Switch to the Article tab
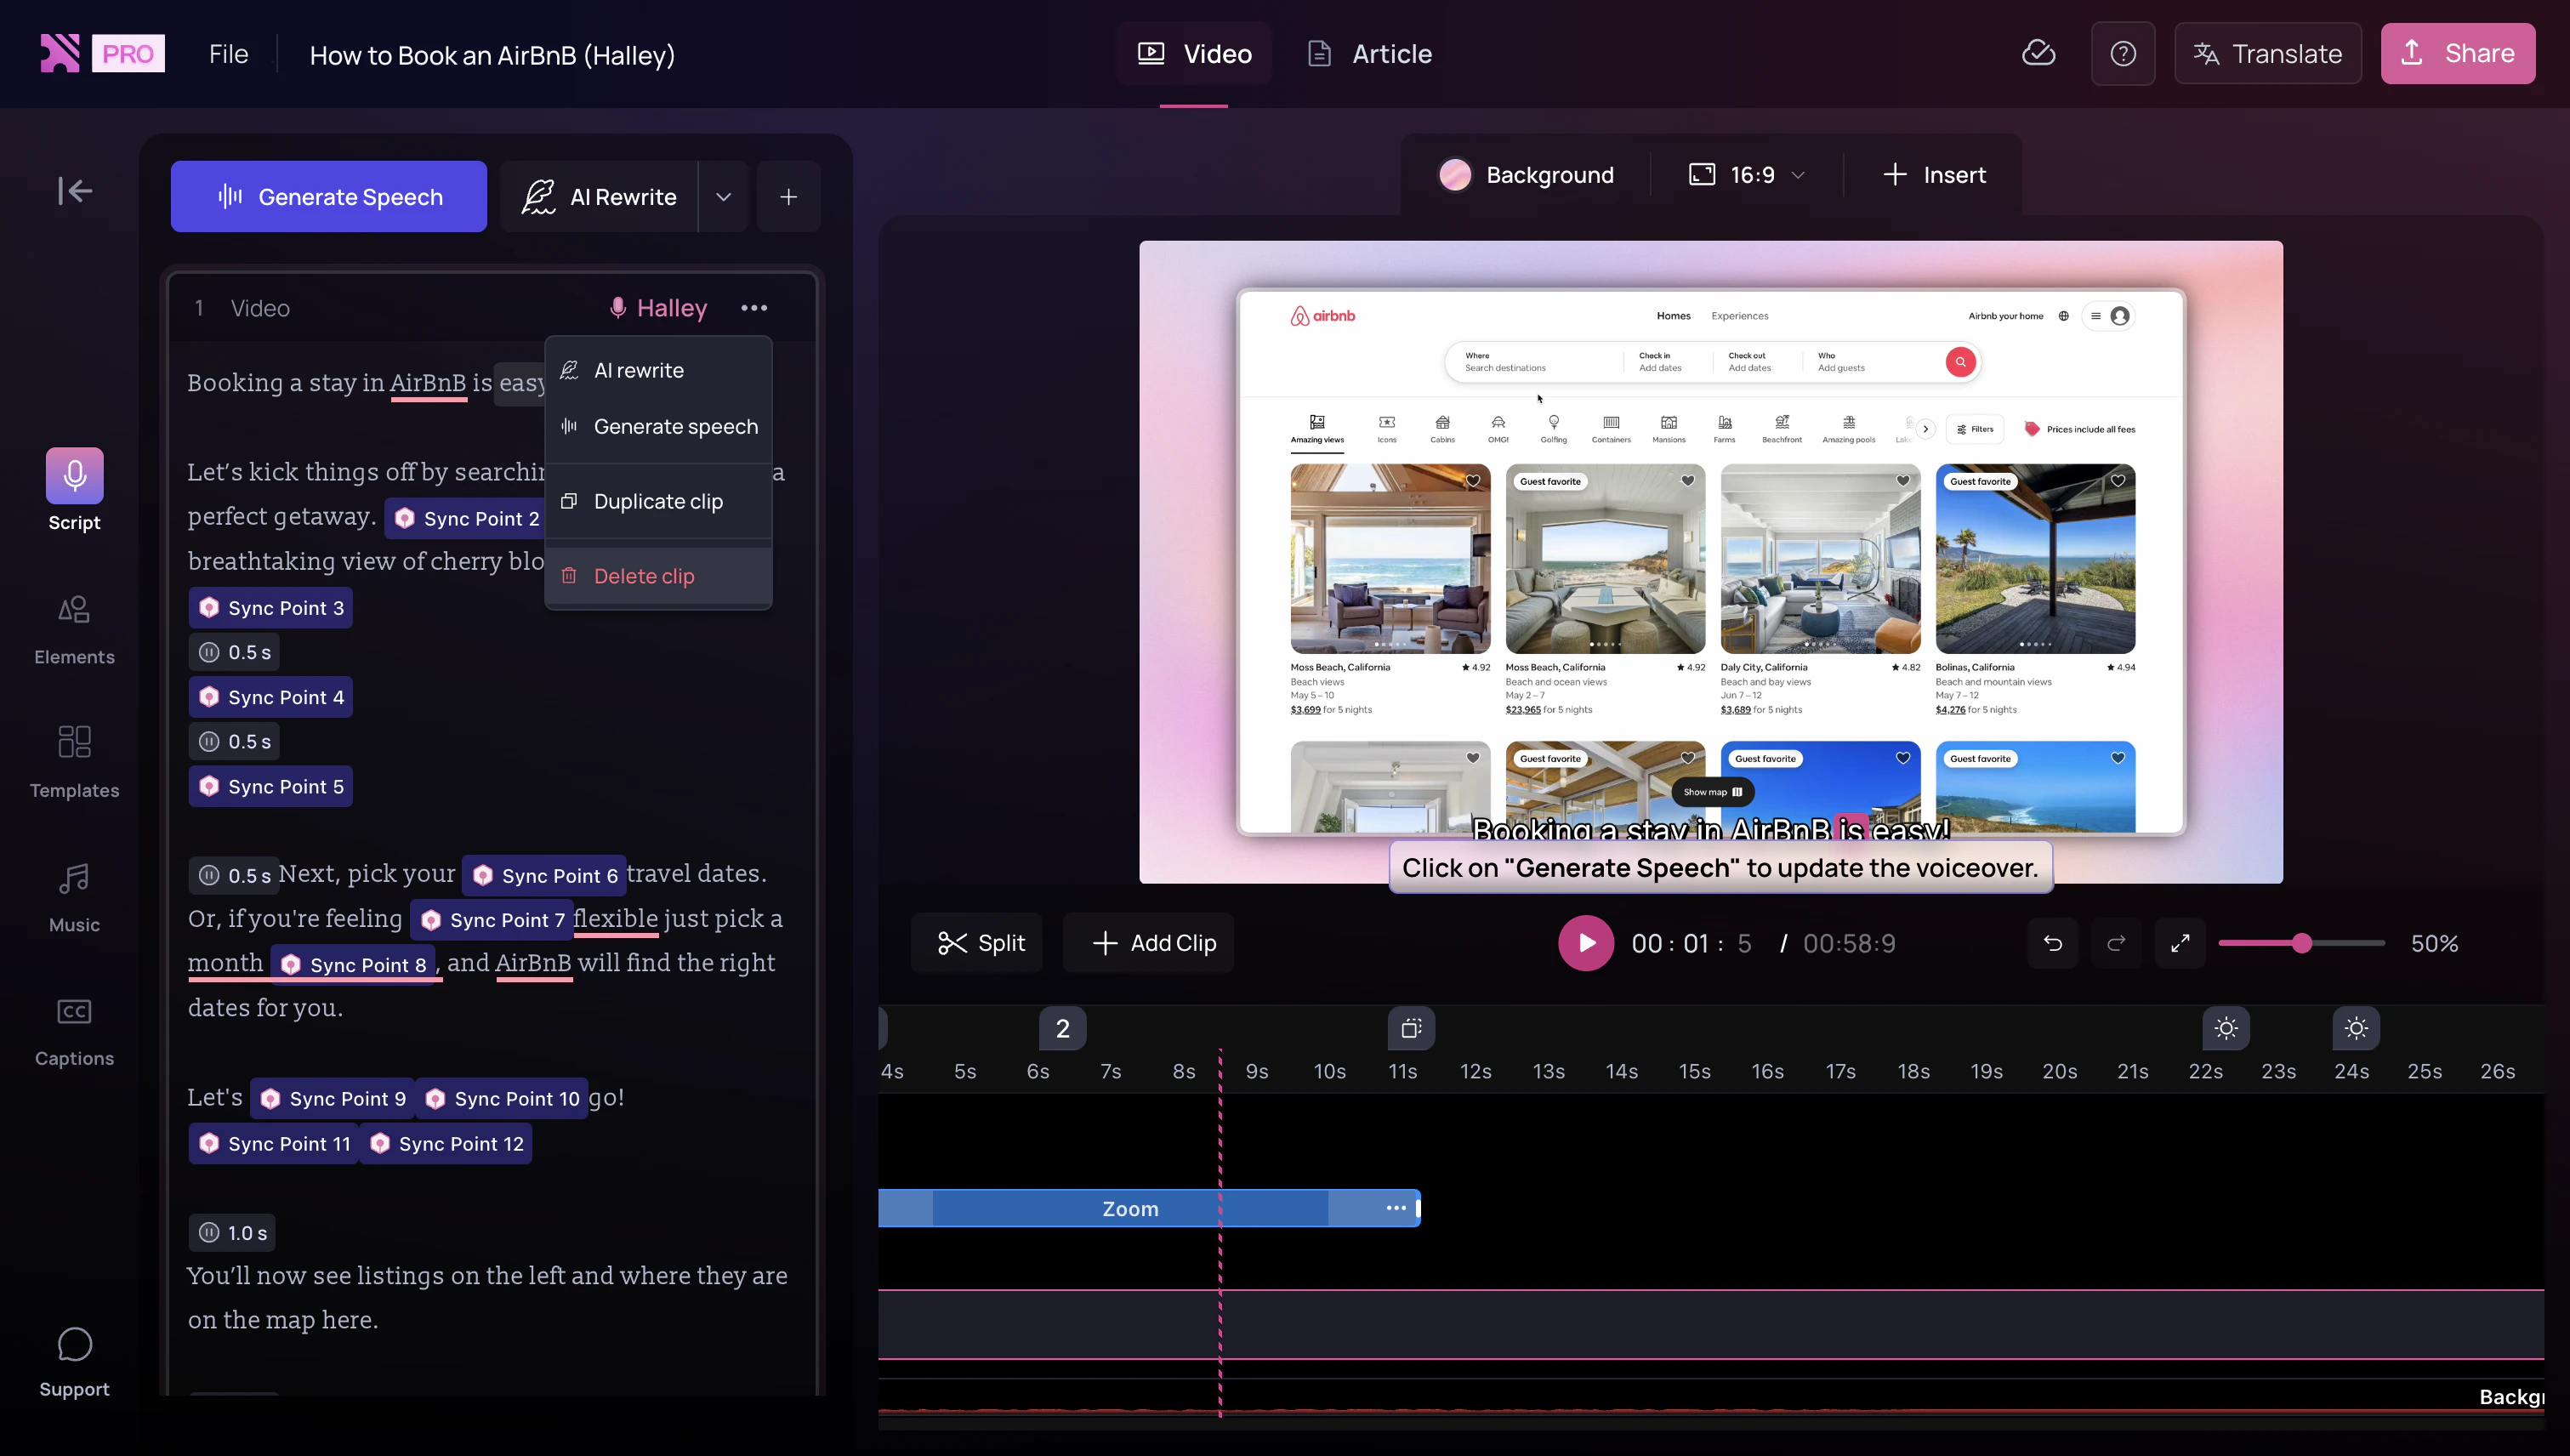Image resolution: width=2570 pixels, height=1456 pixels. pos(1370,54)
